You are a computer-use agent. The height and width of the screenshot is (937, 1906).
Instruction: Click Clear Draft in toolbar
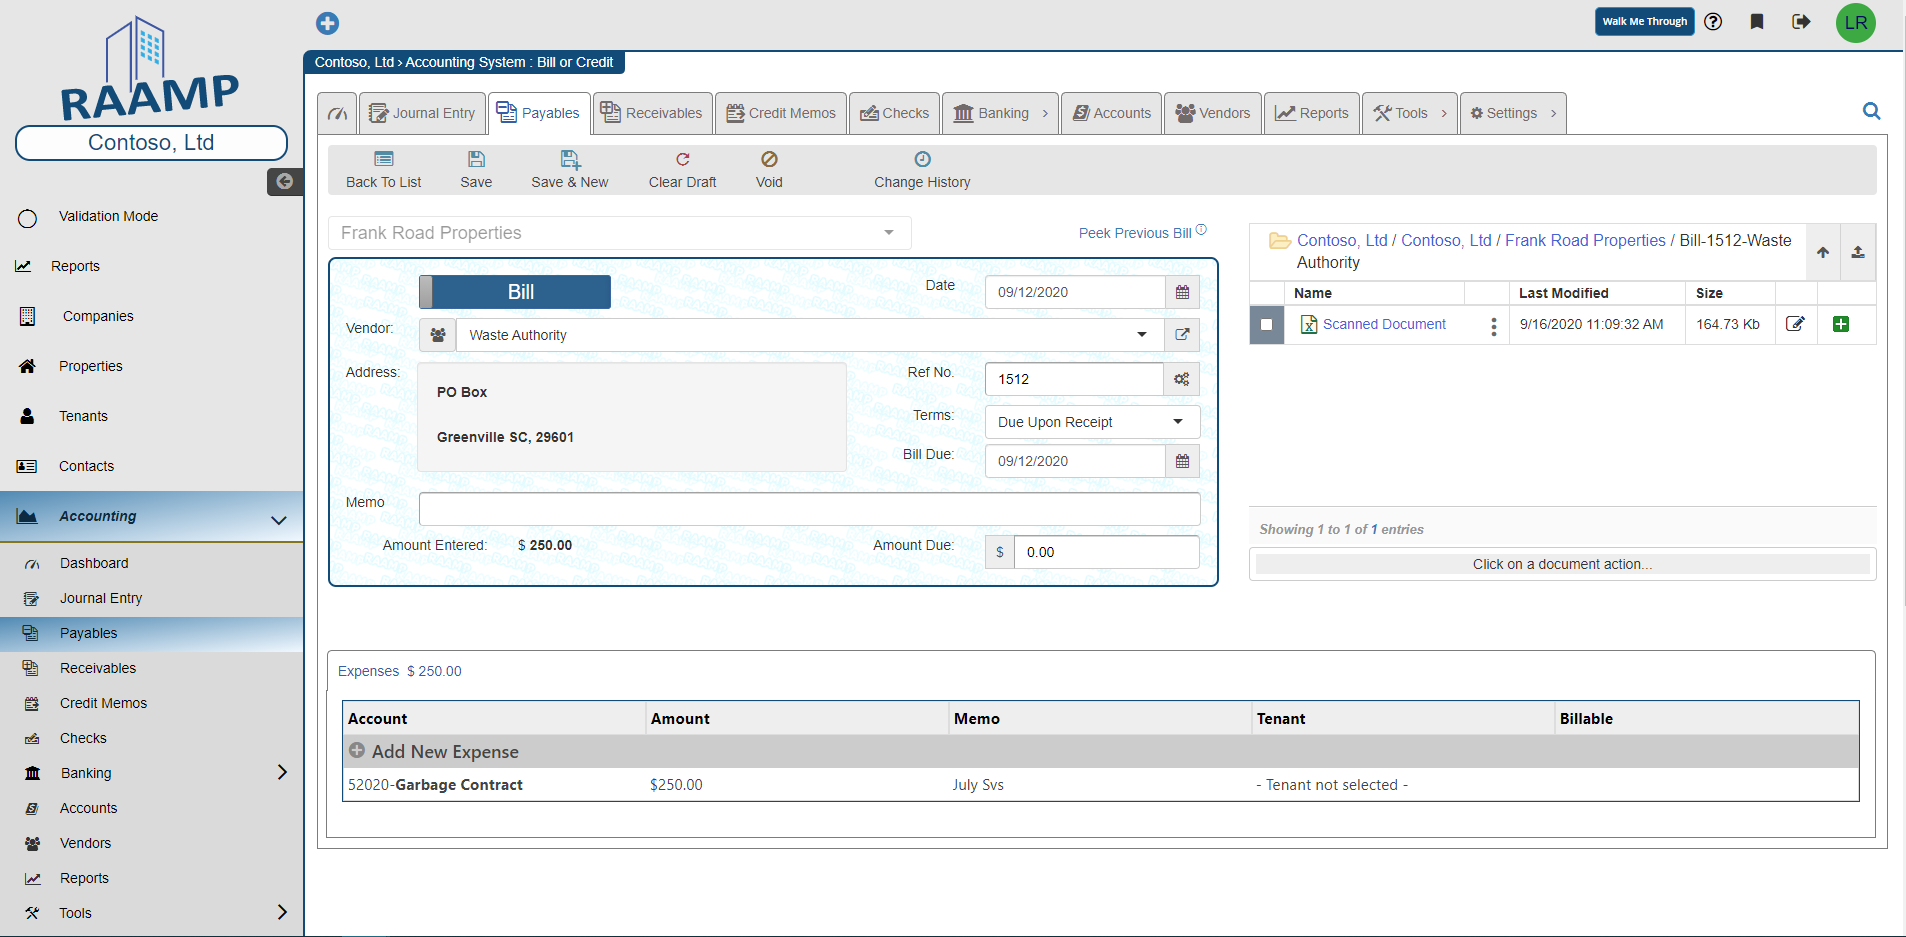click(x=683, y=169)
